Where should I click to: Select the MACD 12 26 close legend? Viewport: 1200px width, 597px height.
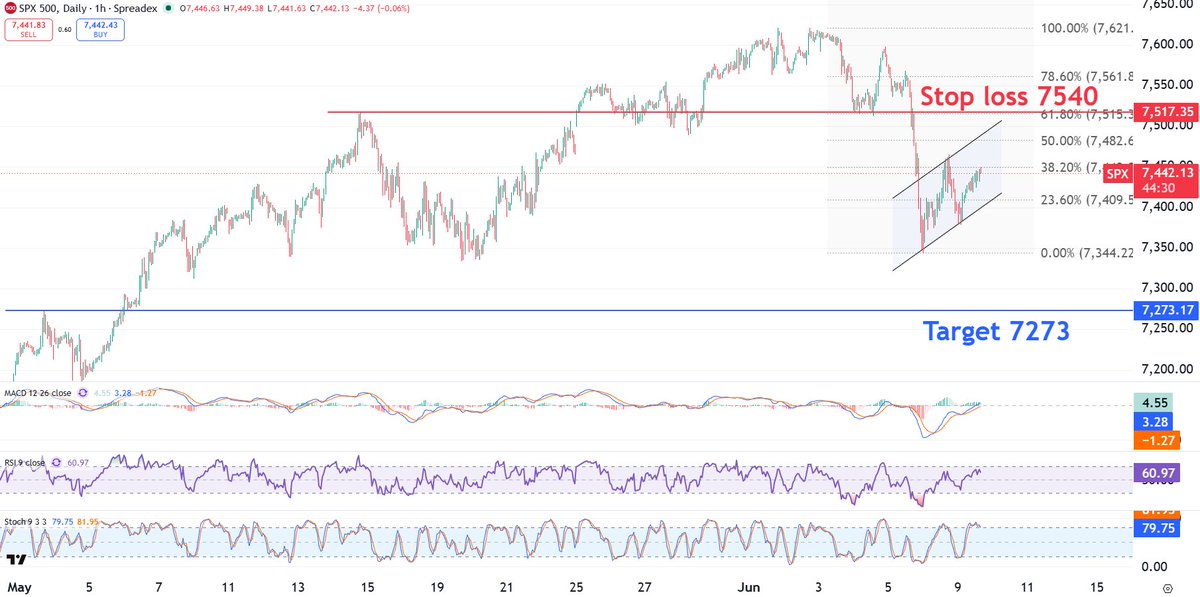(x=36, y=393)
